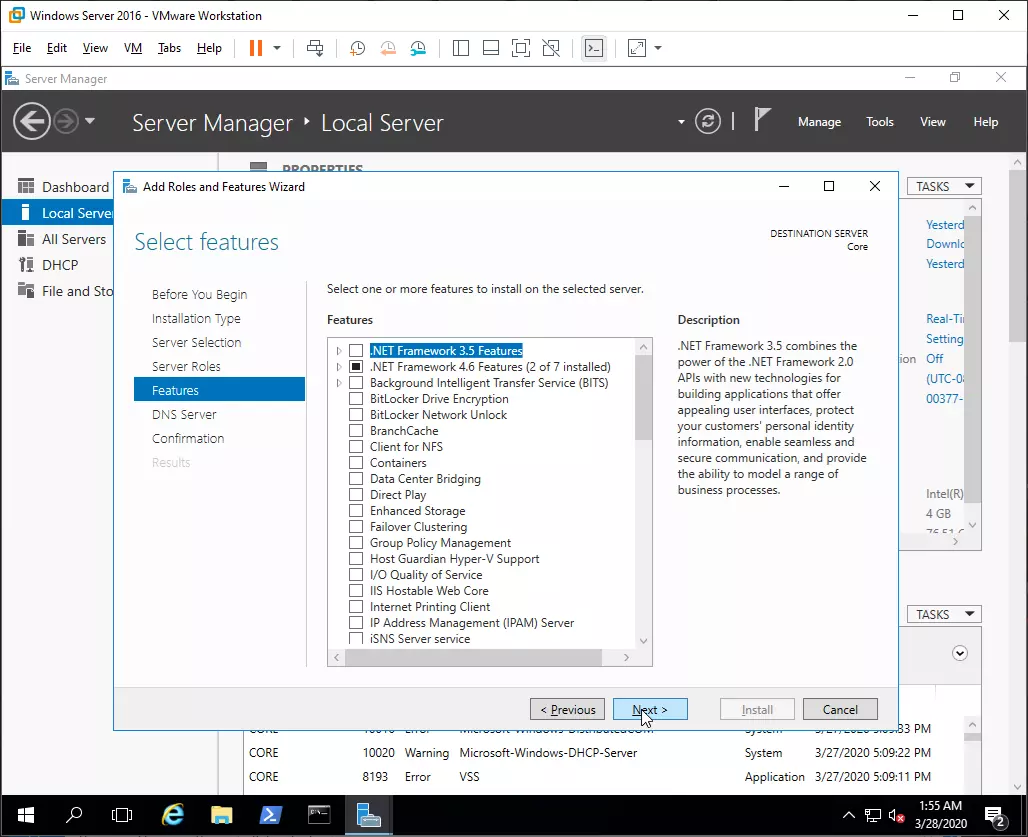The height and width of the screenshot is (837, 1028).
Task: Launch PowerShell from the taskbar
Action: coord(271,815)
